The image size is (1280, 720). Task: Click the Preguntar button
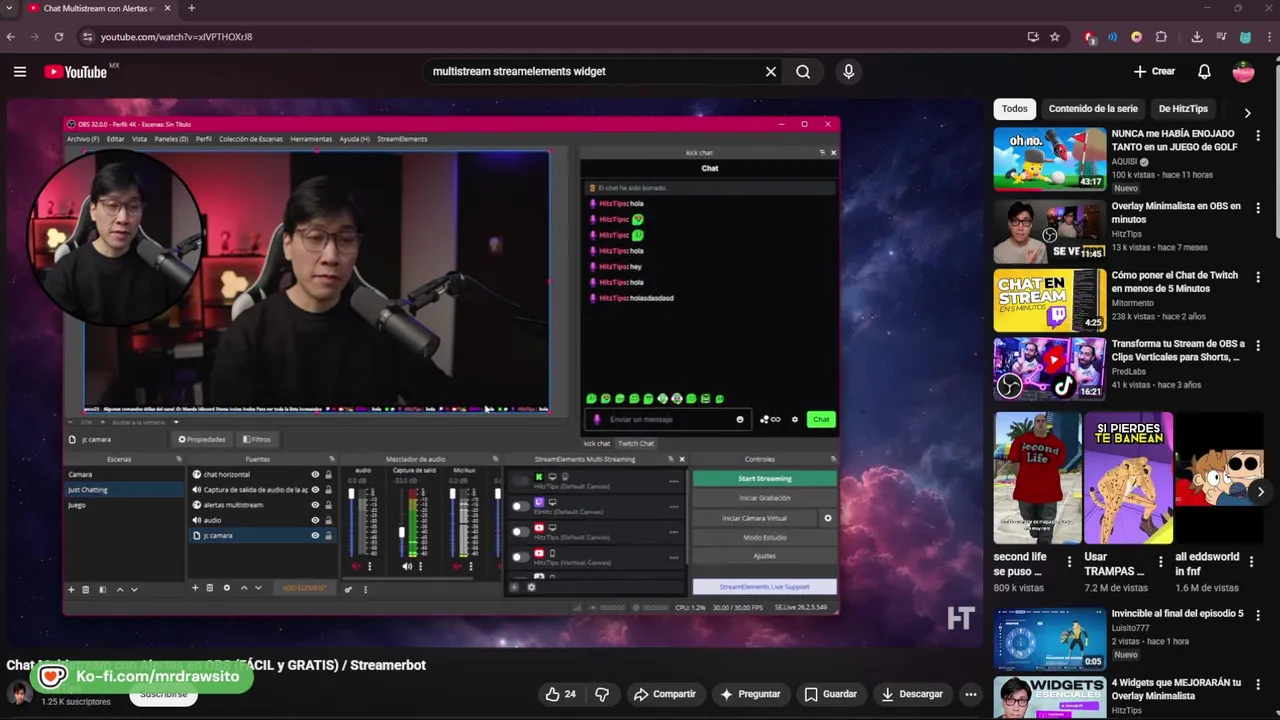(751, 694)
